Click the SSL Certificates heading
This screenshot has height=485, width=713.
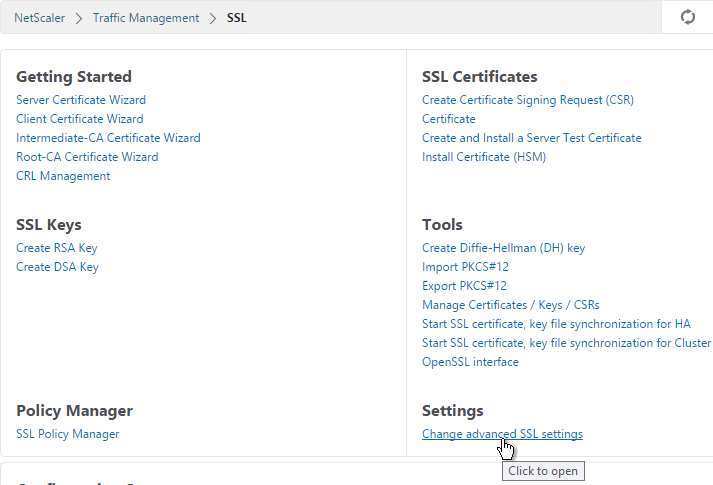pyautogui.click(x=479, y=76)
